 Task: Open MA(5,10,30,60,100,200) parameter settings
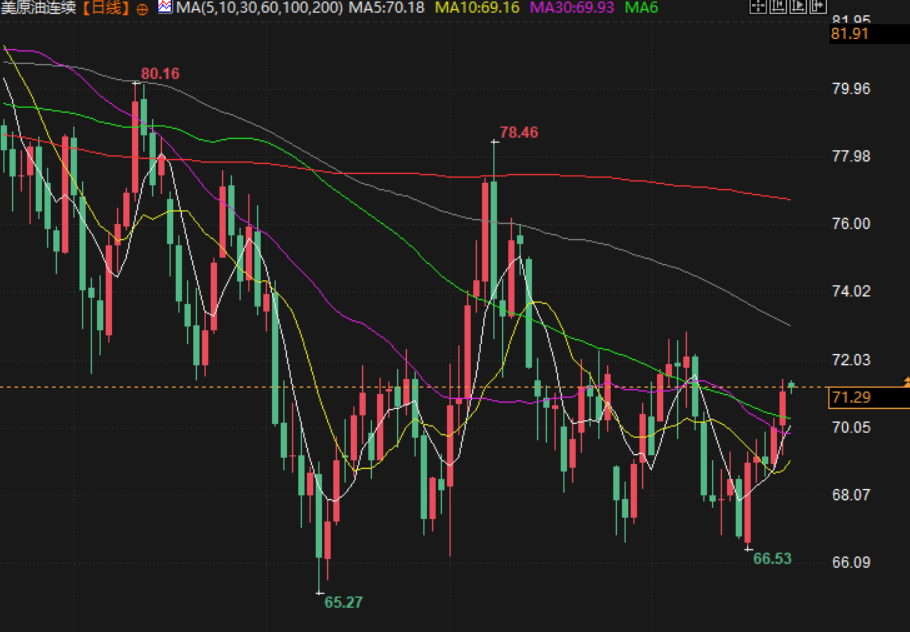[x=259, y=8]
